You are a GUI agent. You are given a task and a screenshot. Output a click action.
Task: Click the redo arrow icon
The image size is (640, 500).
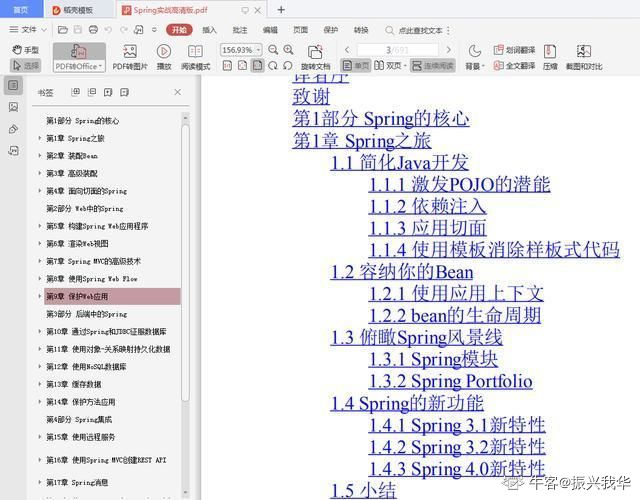pyautogui.click(x=124, y=30)
